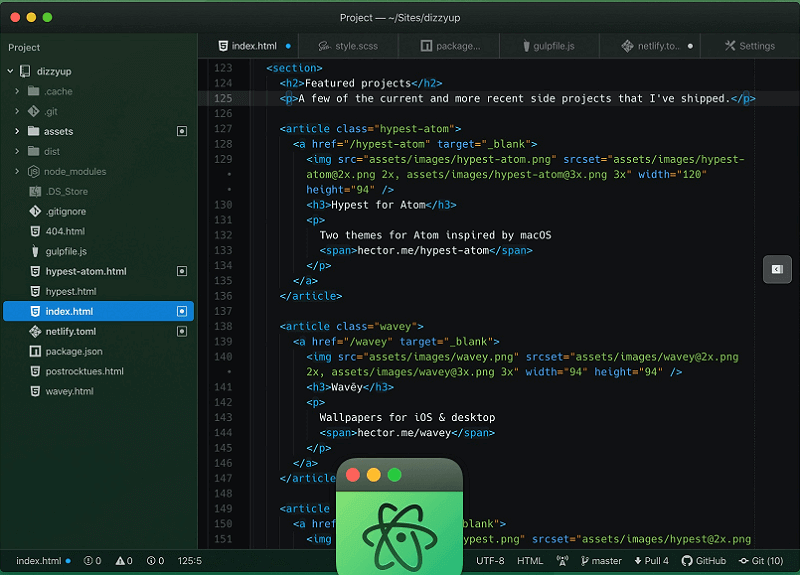Collapse the dizzyup project root
Screen dimensions: 800x575
pyautogui.click(x=10, y=71)
